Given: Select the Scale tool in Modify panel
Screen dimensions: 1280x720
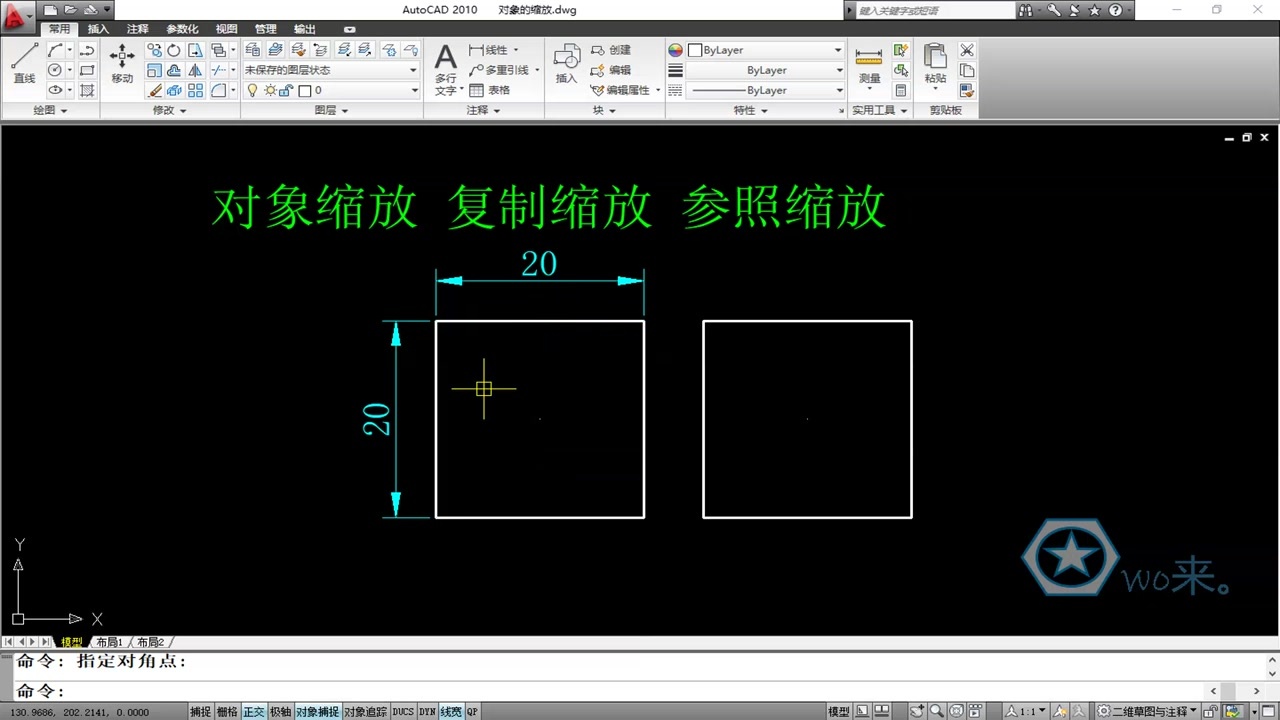Looking at the screenshot, I should coord(155,71).
